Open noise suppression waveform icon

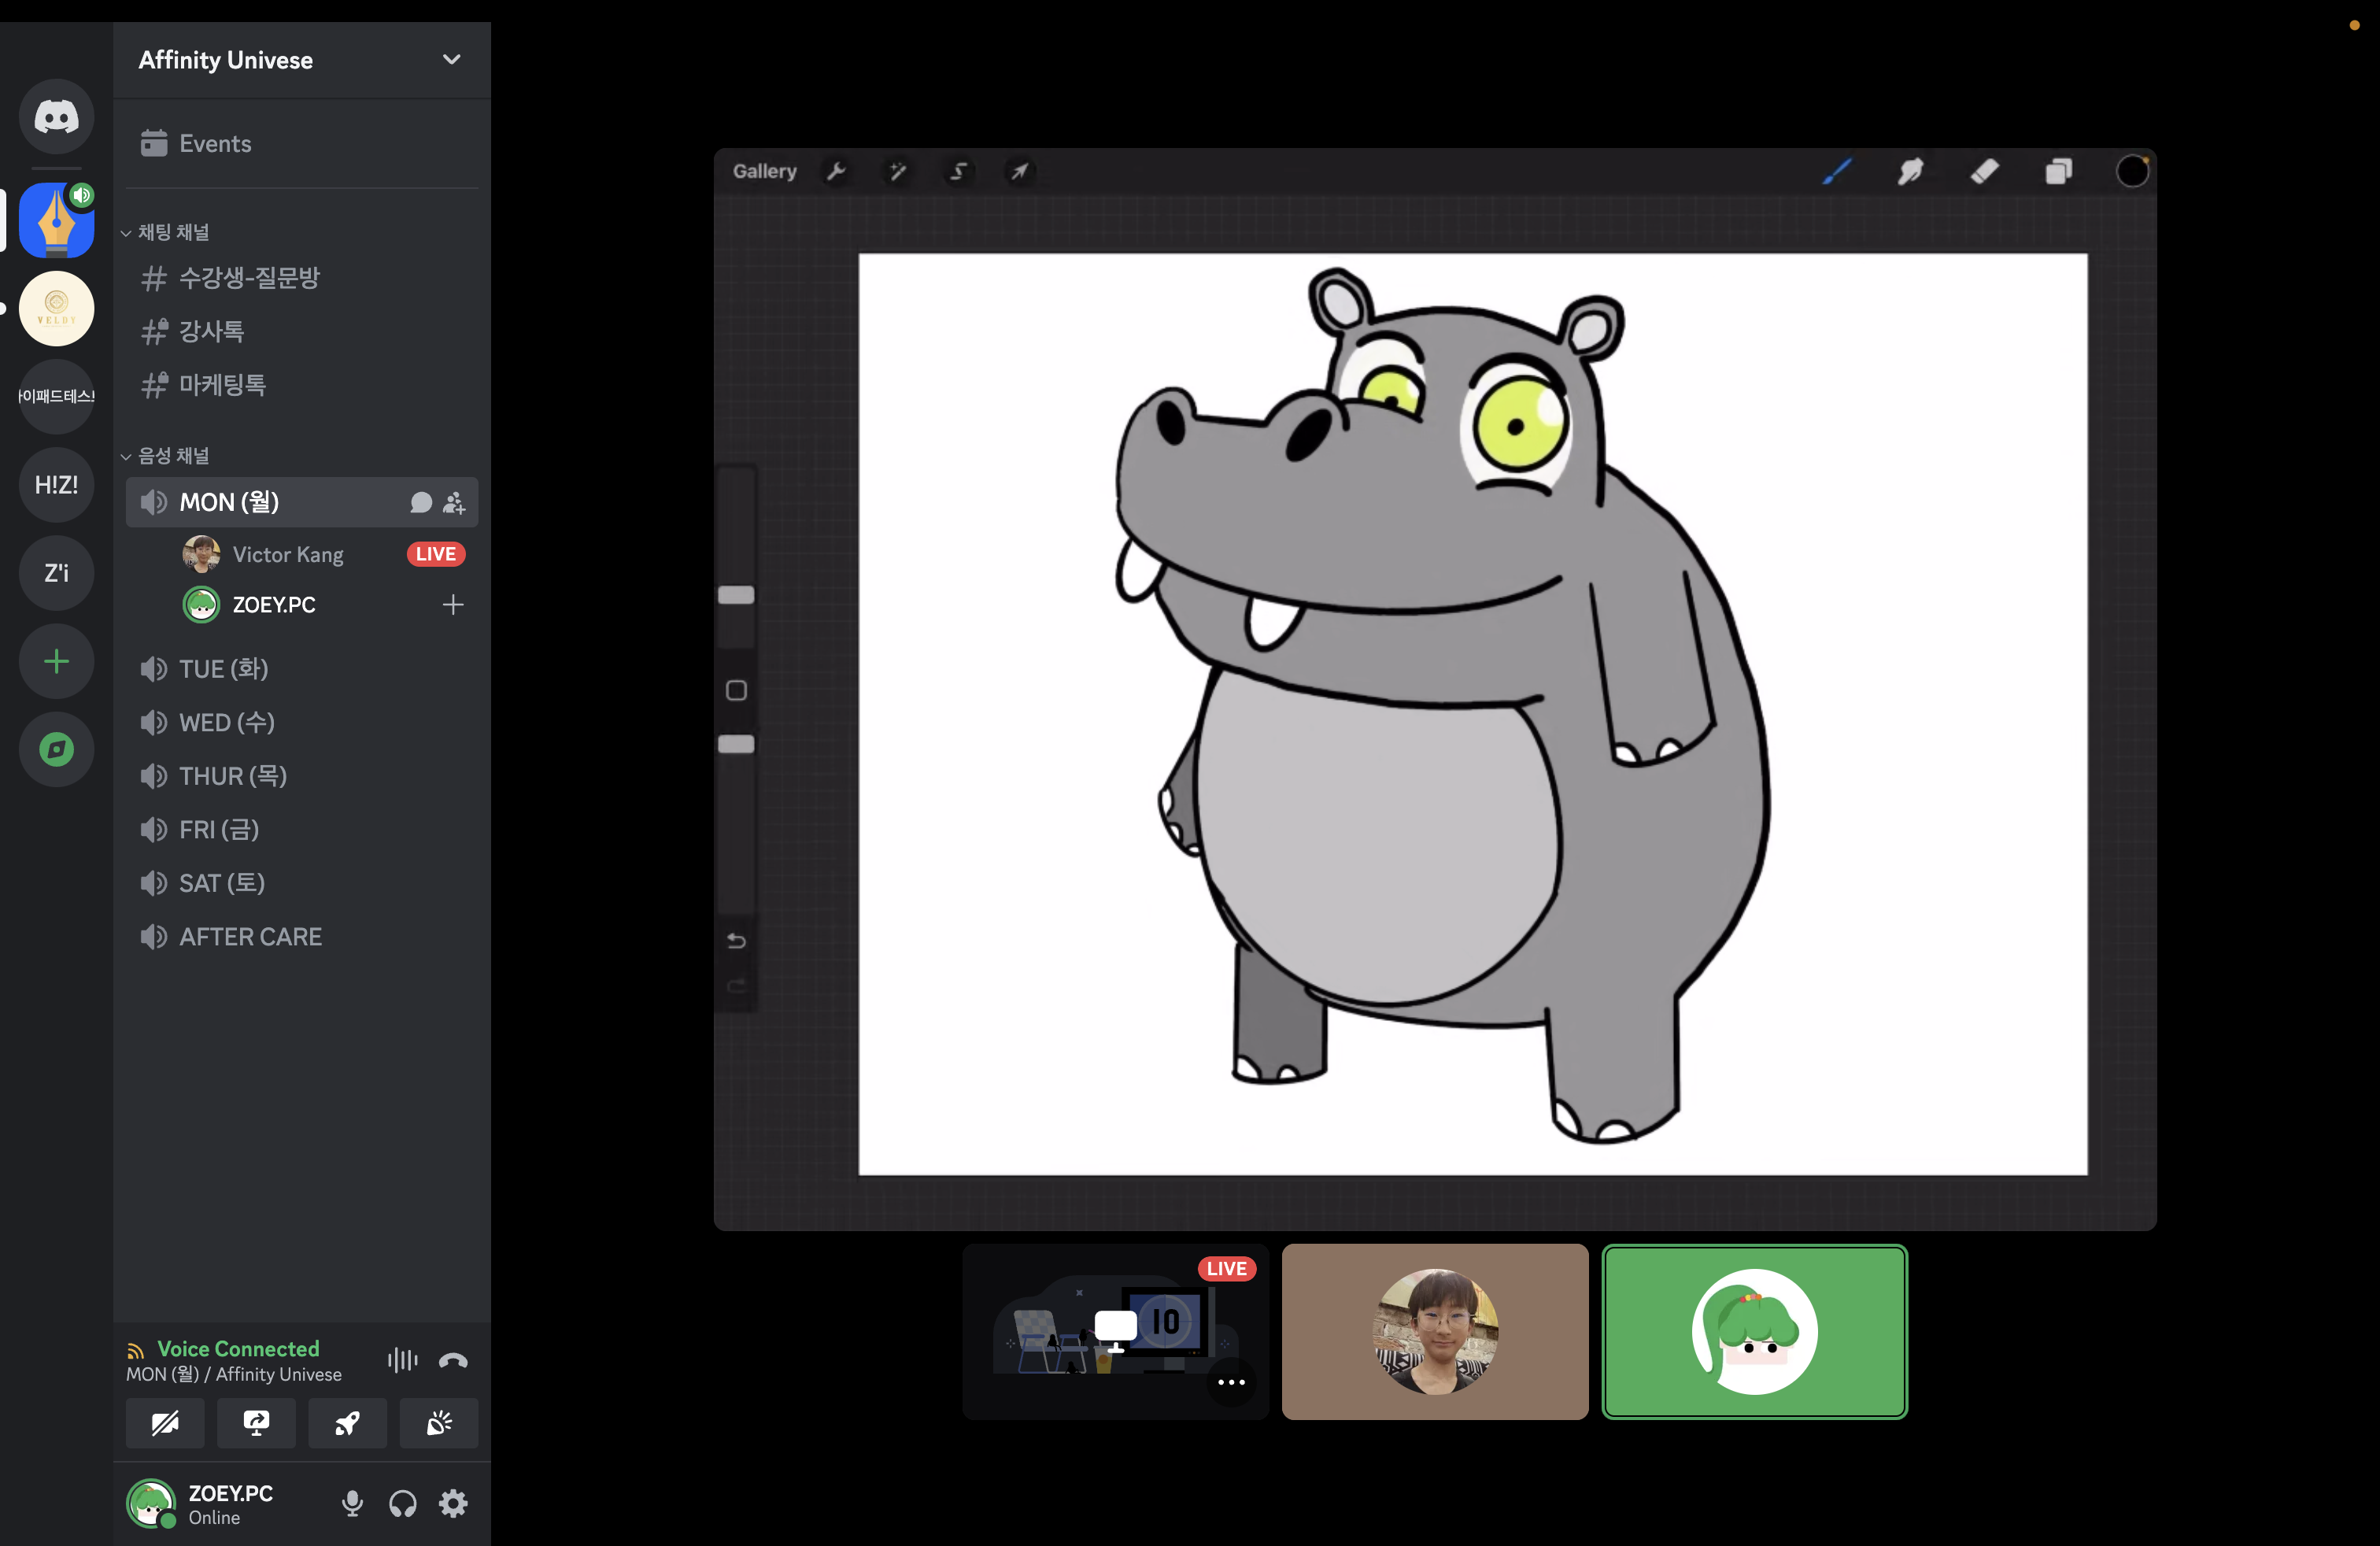tap(402, 1360)
